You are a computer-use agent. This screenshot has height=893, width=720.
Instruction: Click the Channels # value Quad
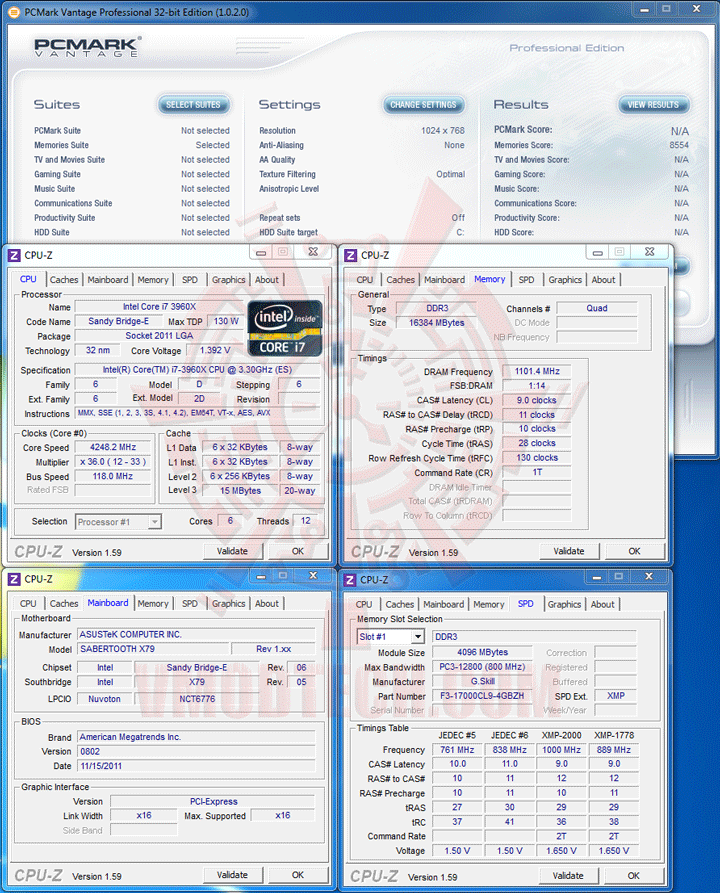point(596,308)
